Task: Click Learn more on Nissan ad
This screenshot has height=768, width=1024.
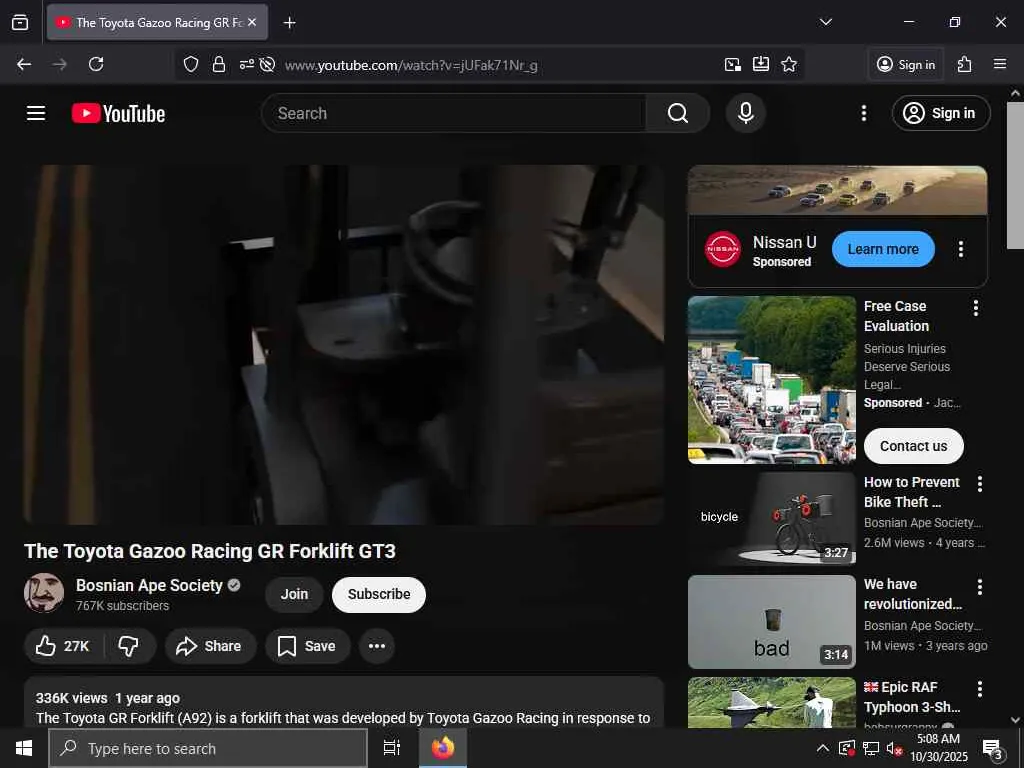Action: pos(883,249)
